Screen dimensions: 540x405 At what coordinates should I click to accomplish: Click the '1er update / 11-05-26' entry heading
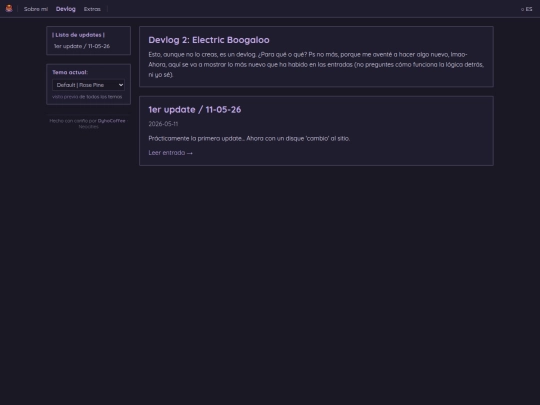tap(195, 110)
